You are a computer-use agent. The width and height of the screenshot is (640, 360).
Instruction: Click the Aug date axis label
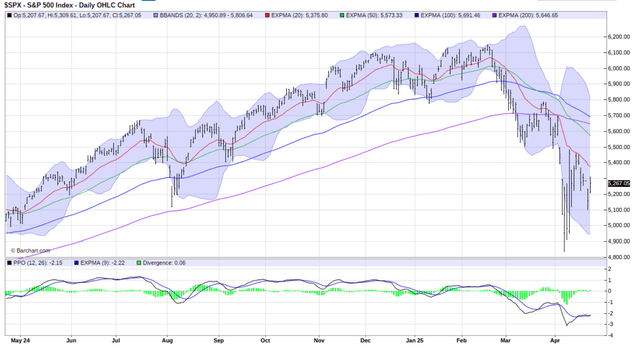[167, 340]
